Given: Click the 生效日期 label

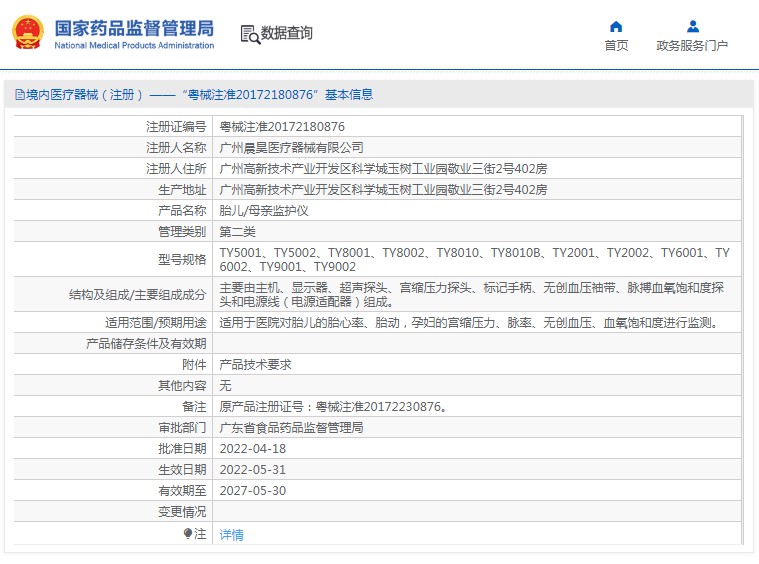Looking at the screenshot, I should coord(182,470).
